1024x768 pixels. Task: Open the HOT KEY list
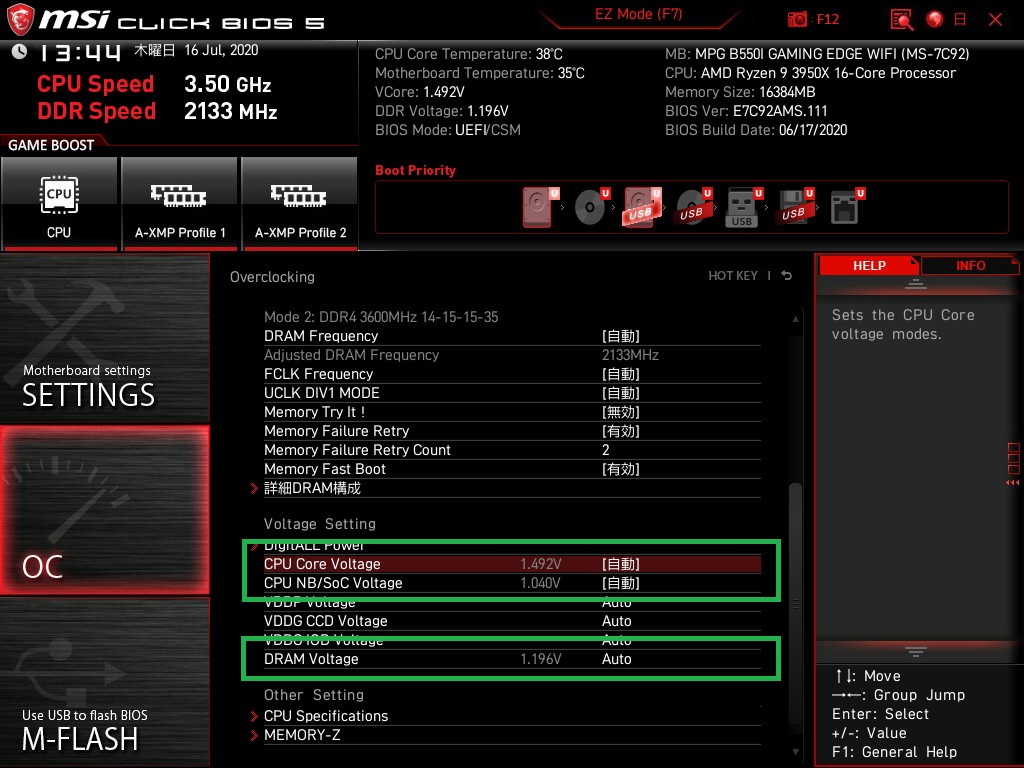point(733,276)
